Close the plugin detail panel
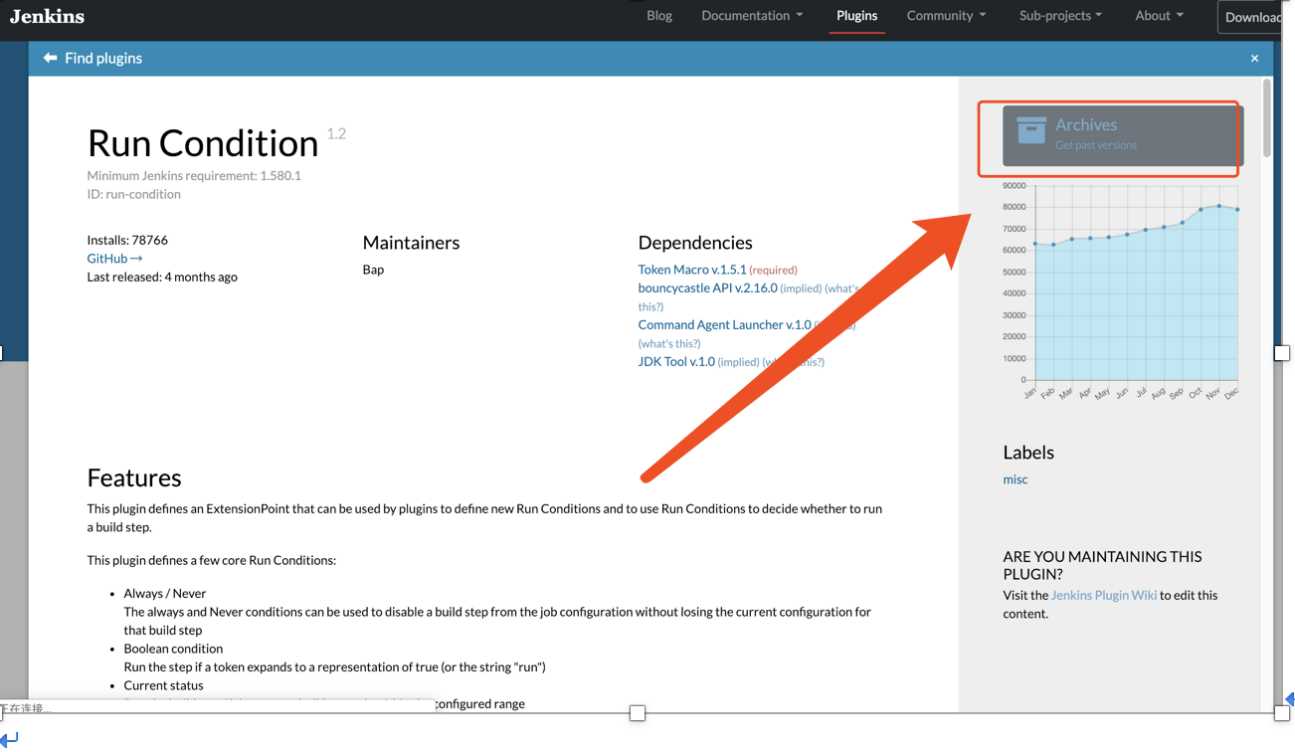 [x=1254, y=59]
